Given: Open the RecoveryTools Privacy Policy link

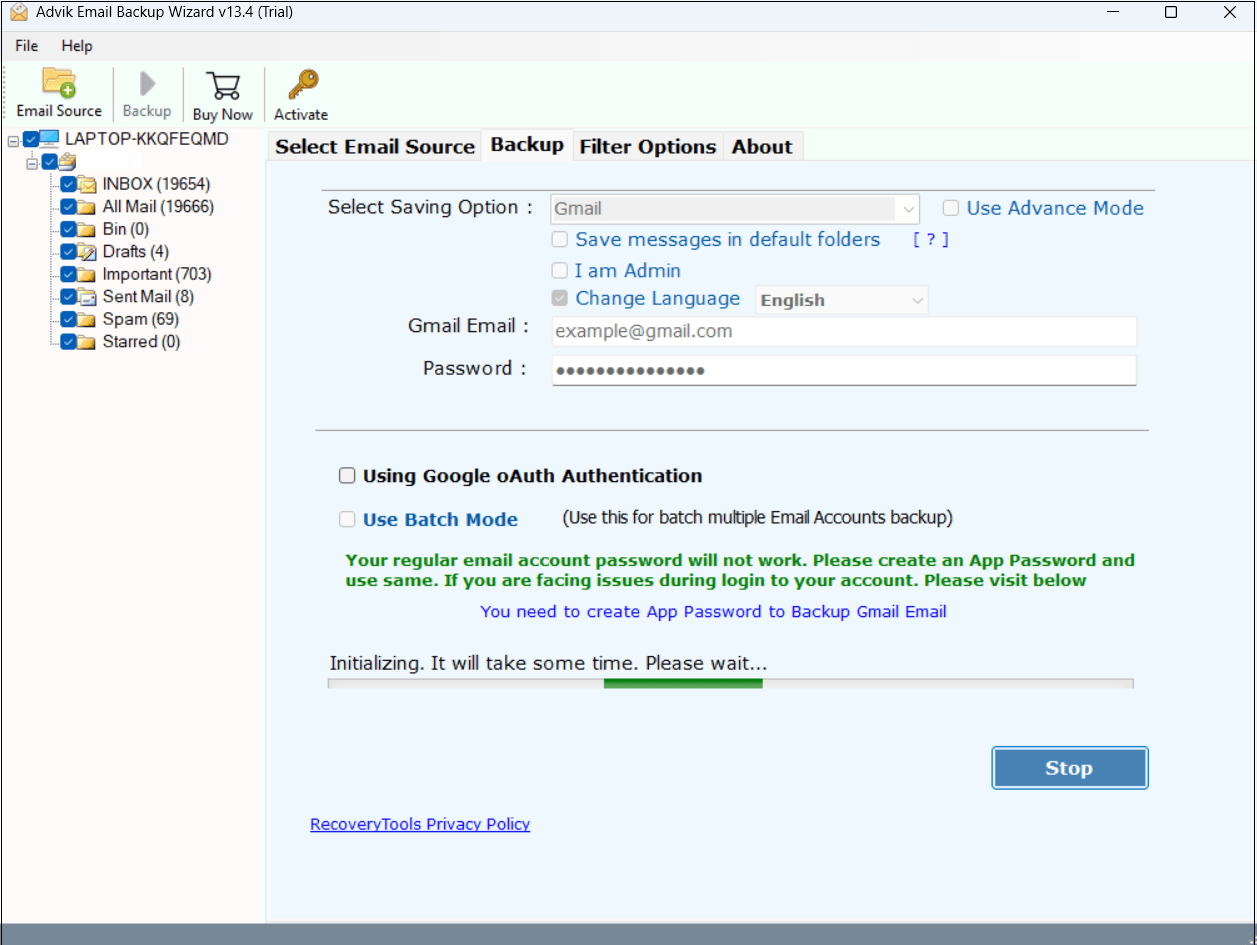Looking at the screenshot, I should tap(420, 824).
